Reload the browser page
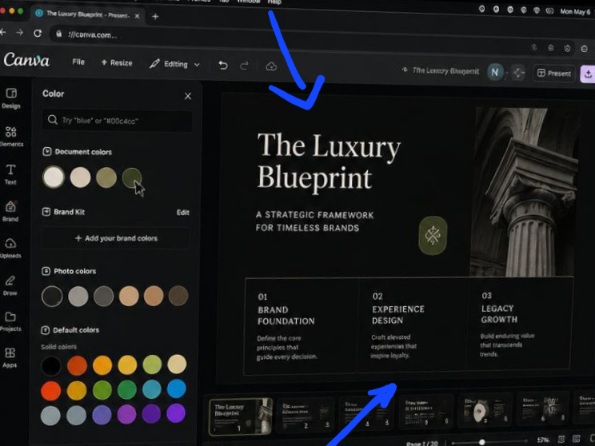 [x=37, y=33]
